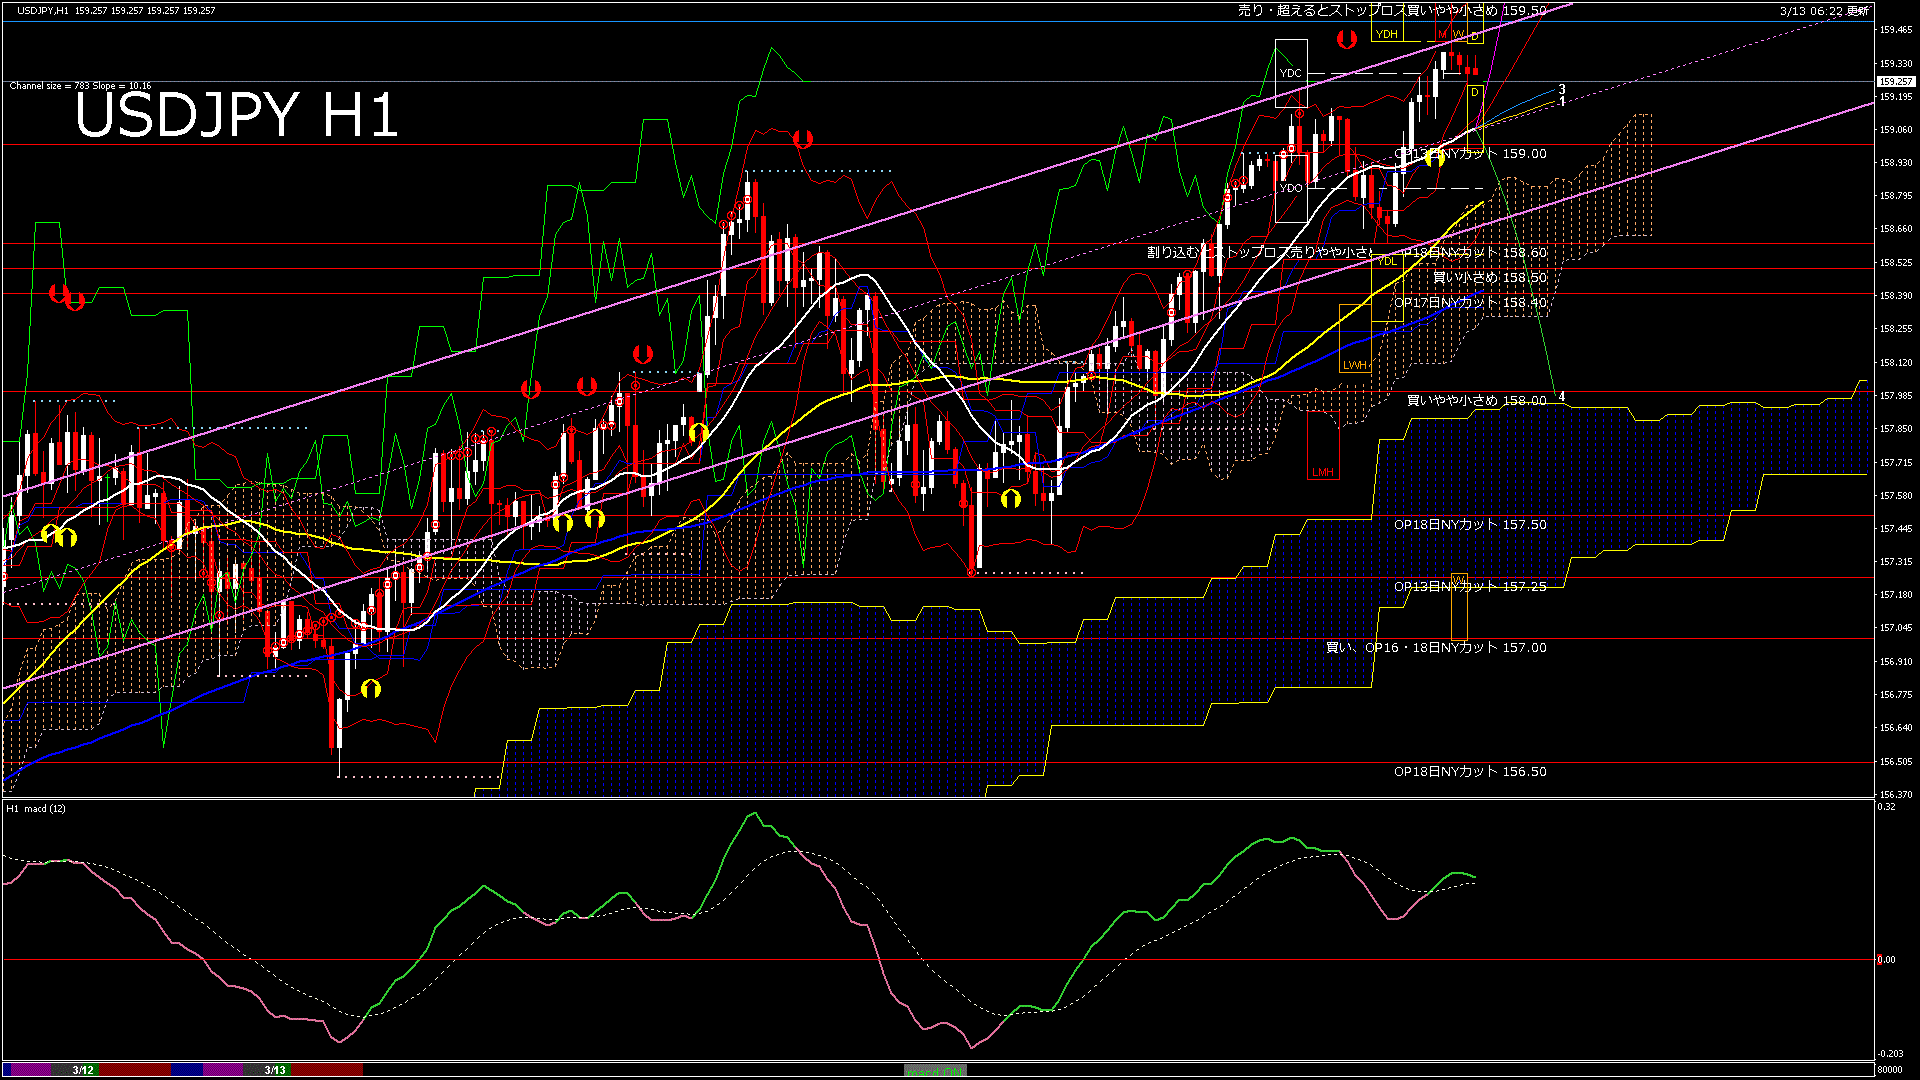The image size is (1920, 1080).
Task: Click the YDL marker label
Action: pos(1387,262)
